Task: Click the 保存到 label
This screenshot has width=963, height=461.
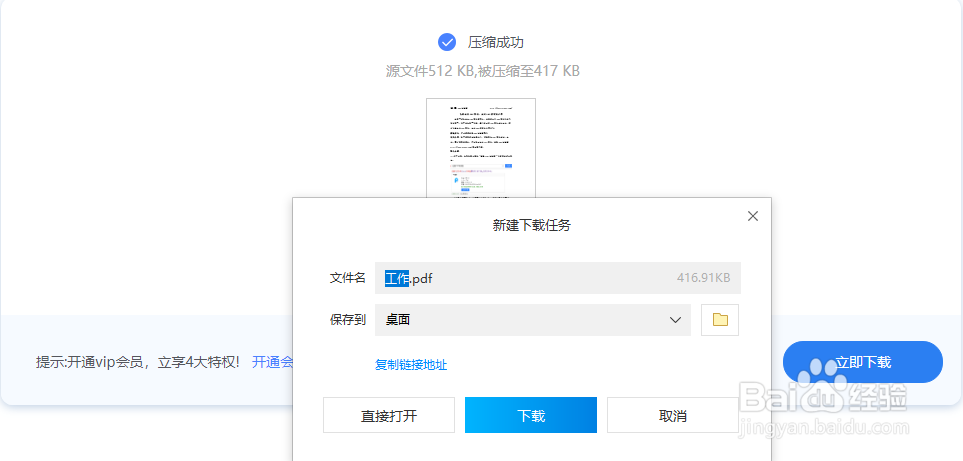Action: (x=348, y=320)
